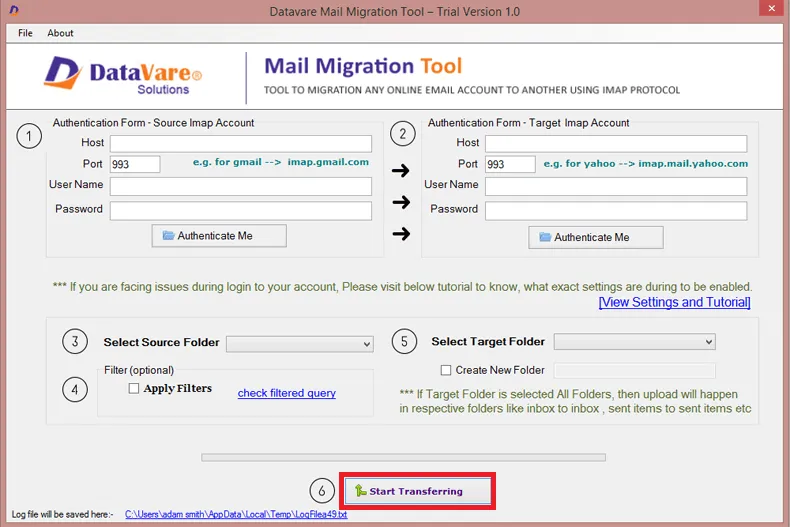This screenshot has height=527, width=790.
Task: Click the transfer progress bar
Action: (404, 457)
